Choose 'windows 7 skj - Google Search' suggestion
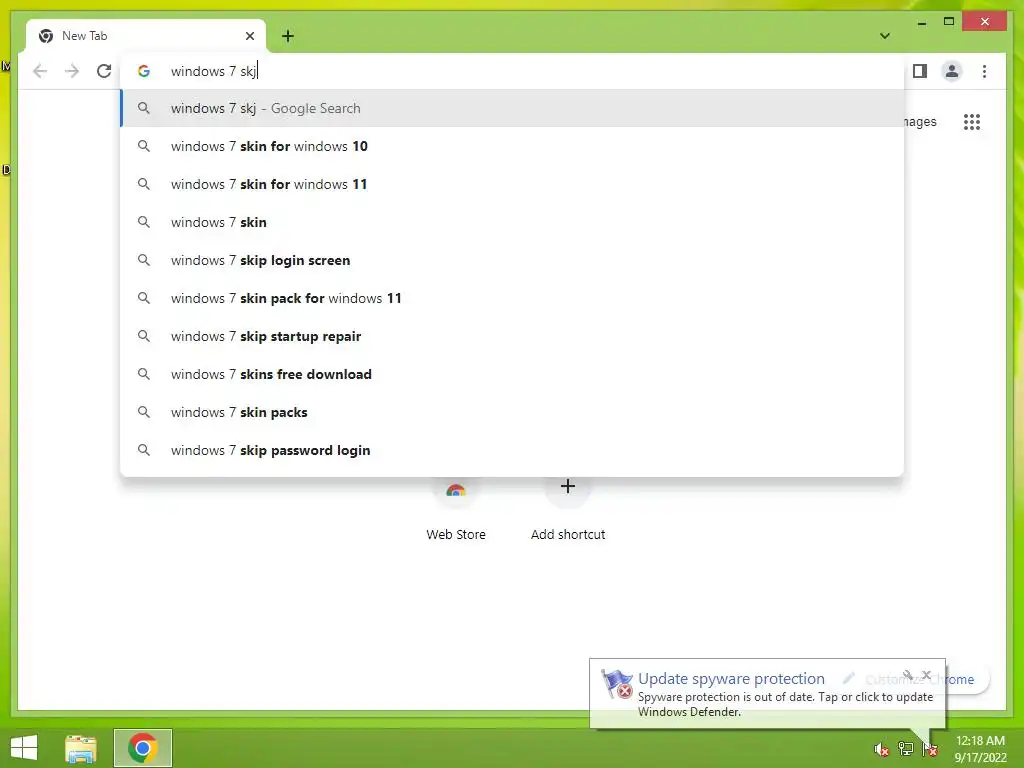Screen dimensions: 1024x768 tap(512, 108)
